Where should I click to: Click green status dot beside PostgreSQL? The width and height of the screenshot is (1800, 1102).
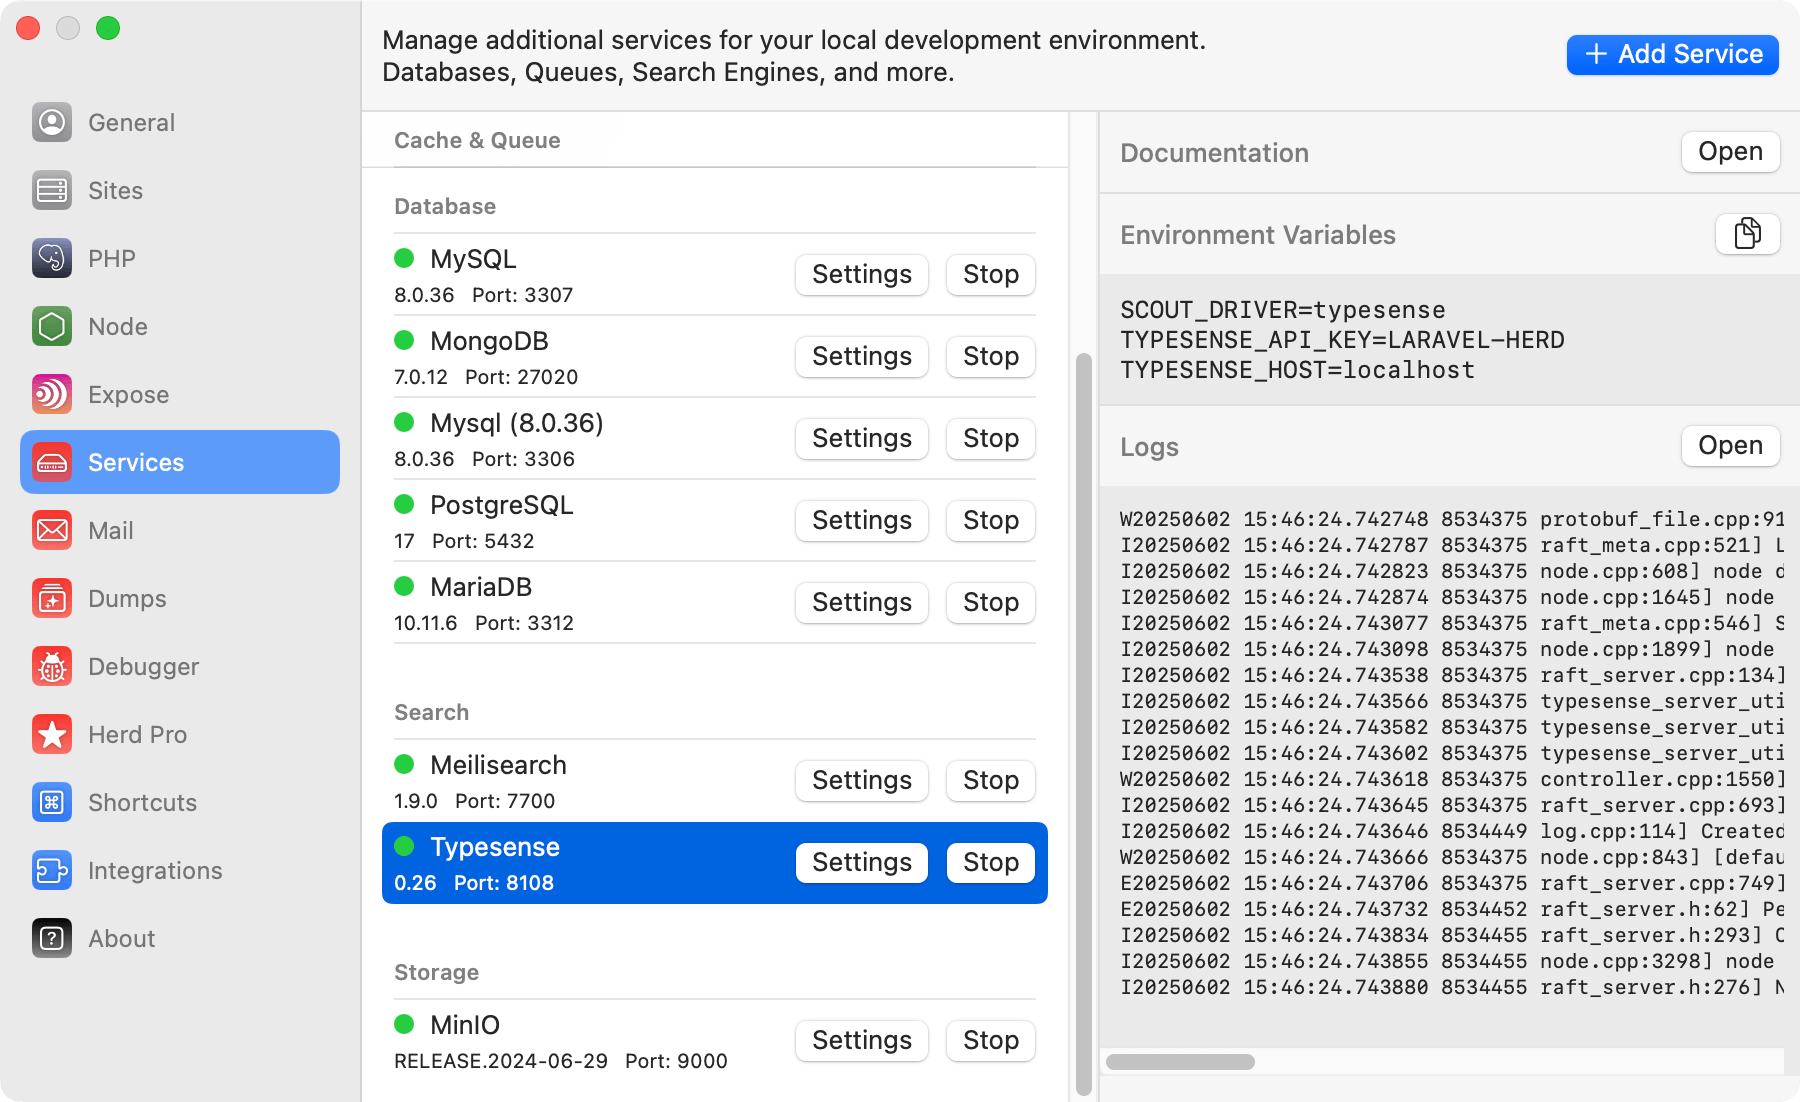(x=404, y=504)
